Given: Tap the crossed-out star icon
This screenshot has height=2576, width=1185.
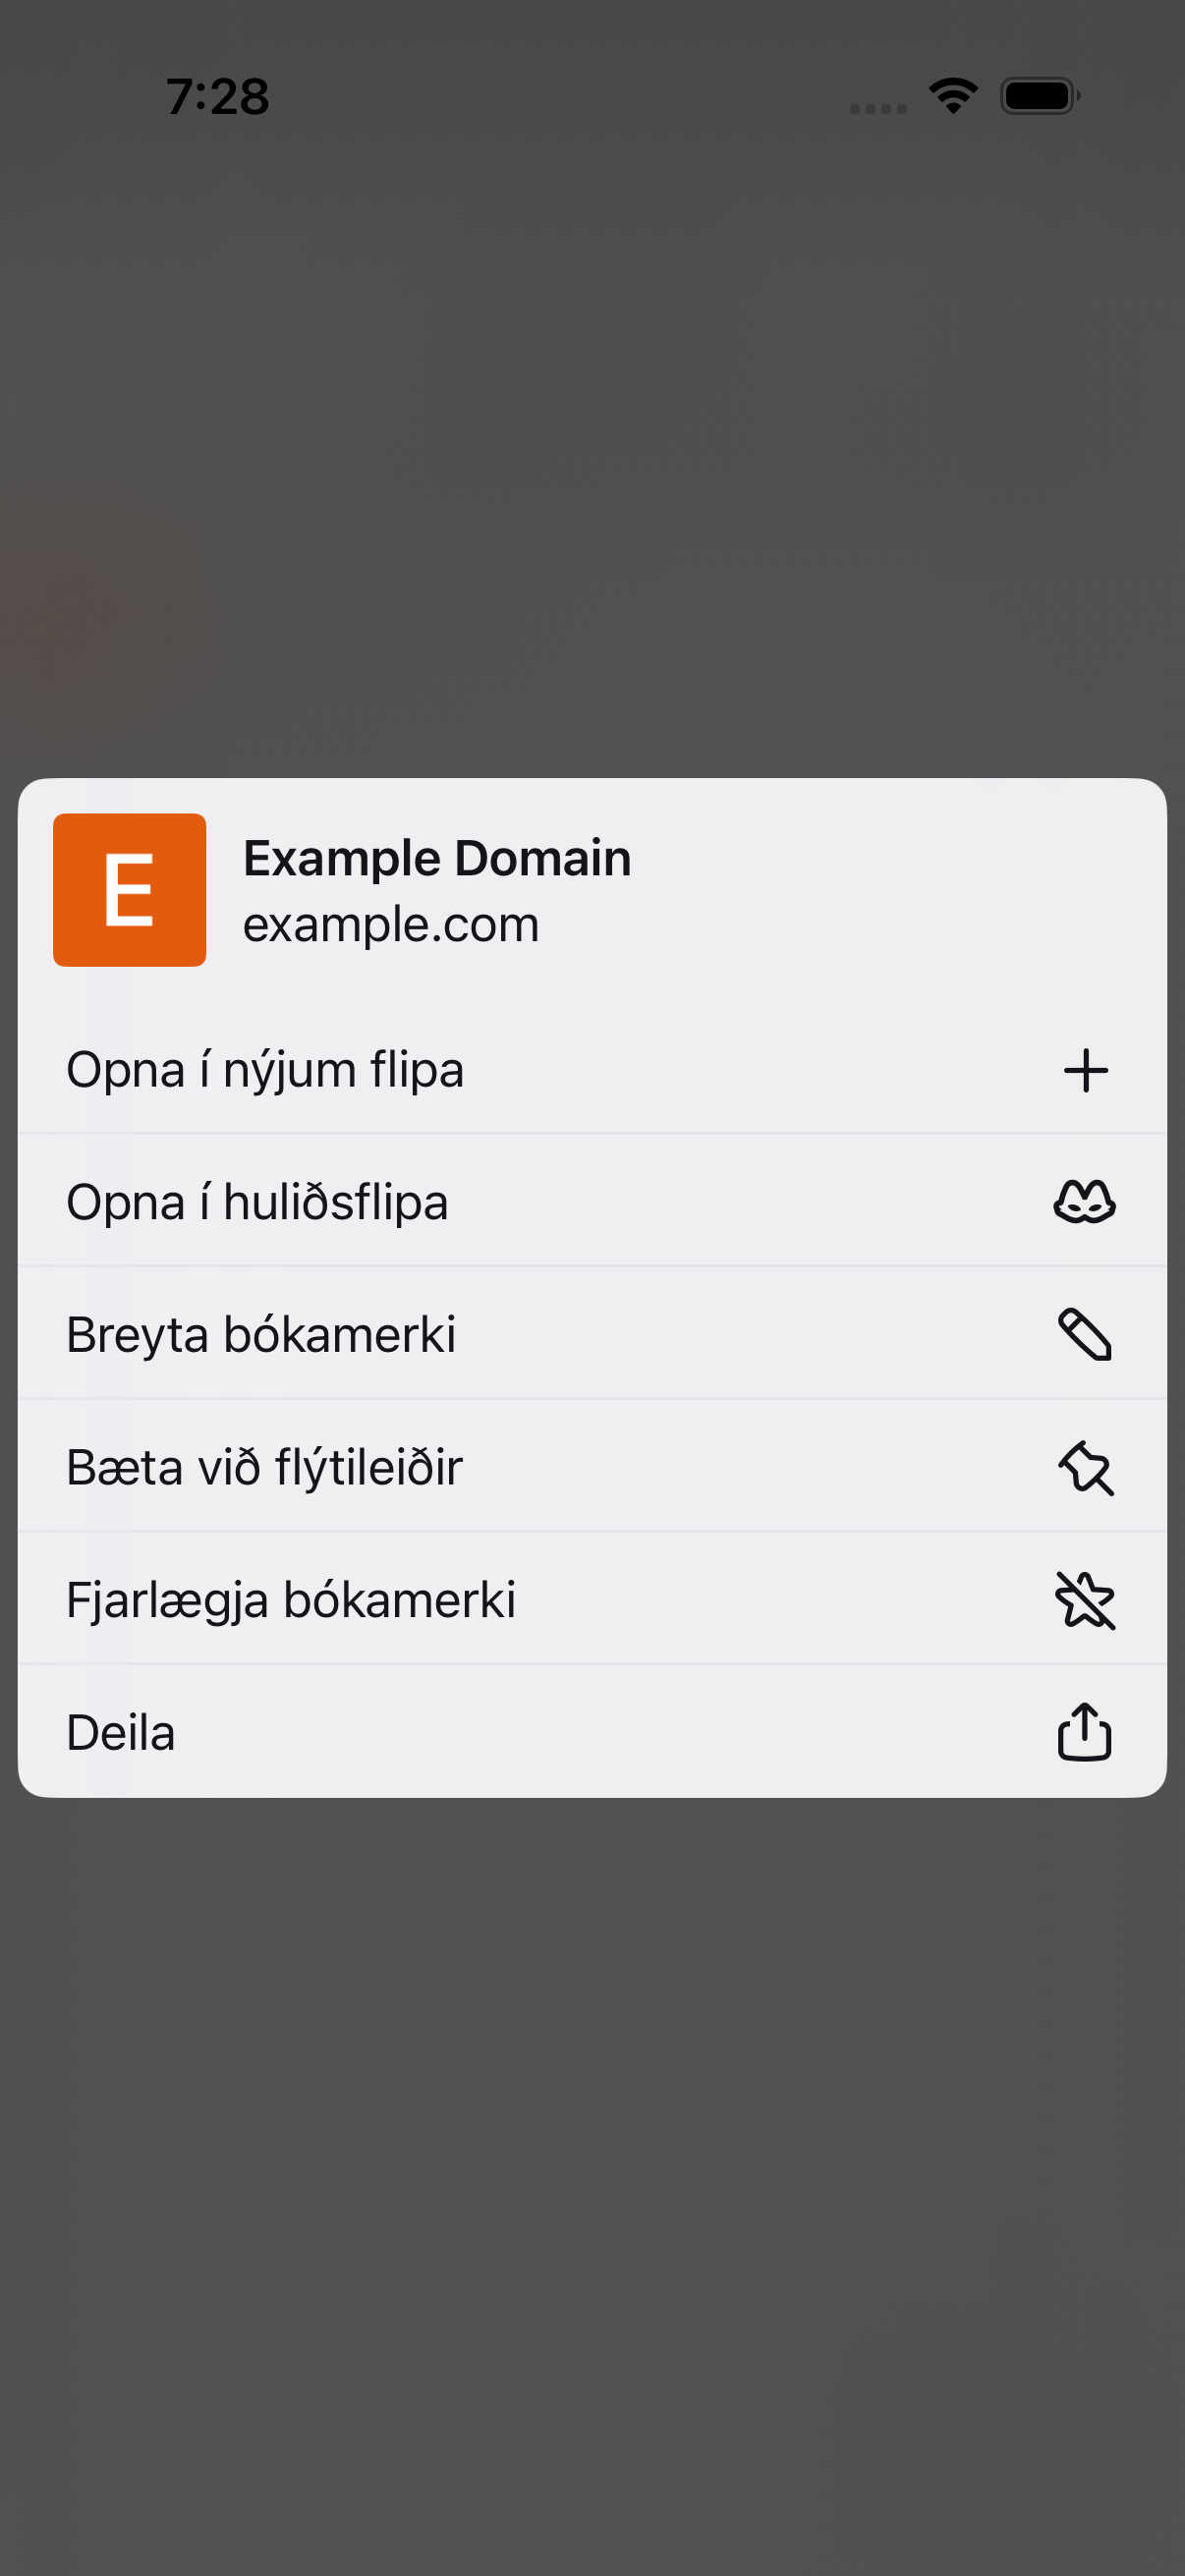Looking at the screenshot, I should click(x=1085, y=1600).
